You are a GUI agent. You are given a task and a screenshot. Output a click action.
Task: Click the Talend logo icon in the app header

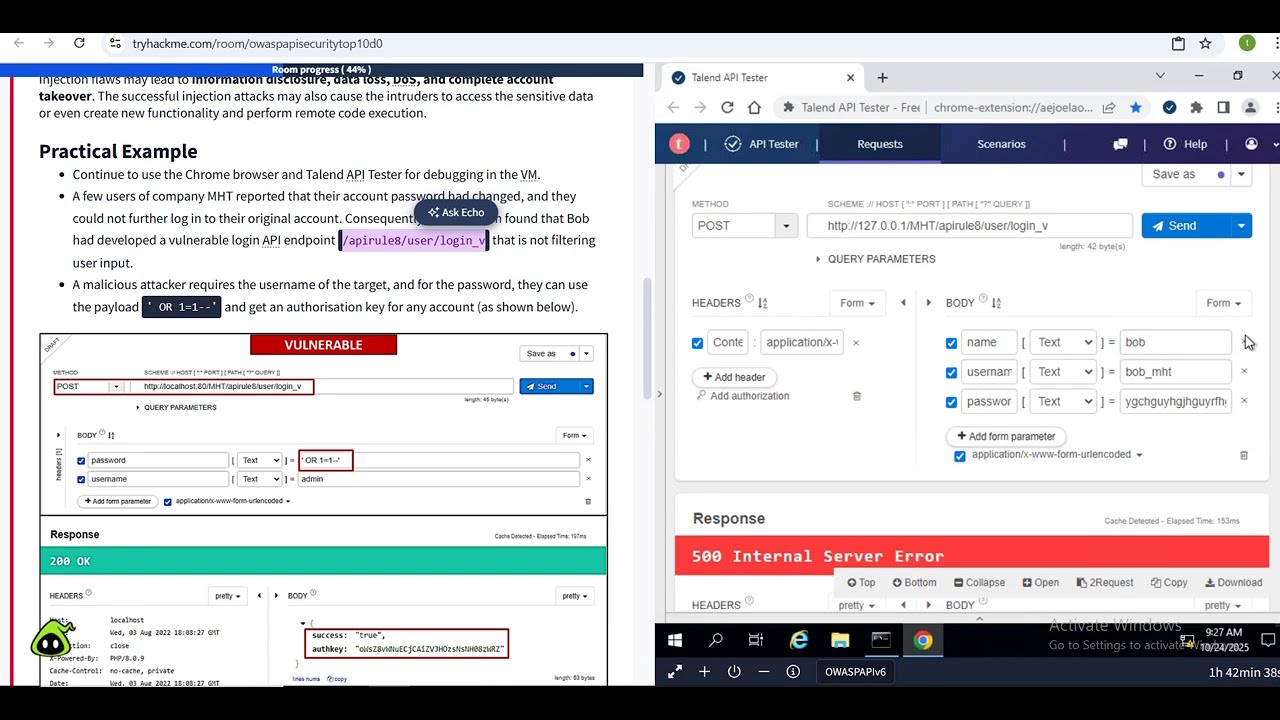pos(680,144)
